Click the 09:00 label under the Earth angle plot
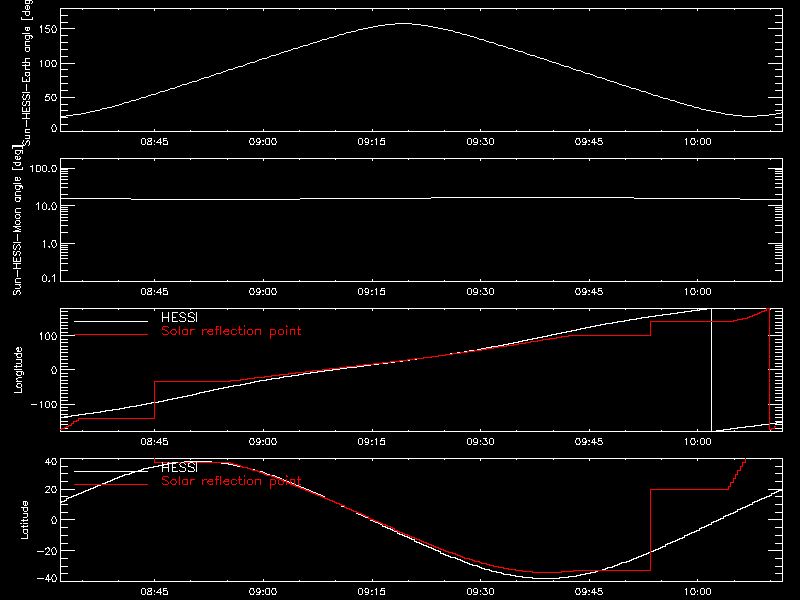 click(263, 142)
